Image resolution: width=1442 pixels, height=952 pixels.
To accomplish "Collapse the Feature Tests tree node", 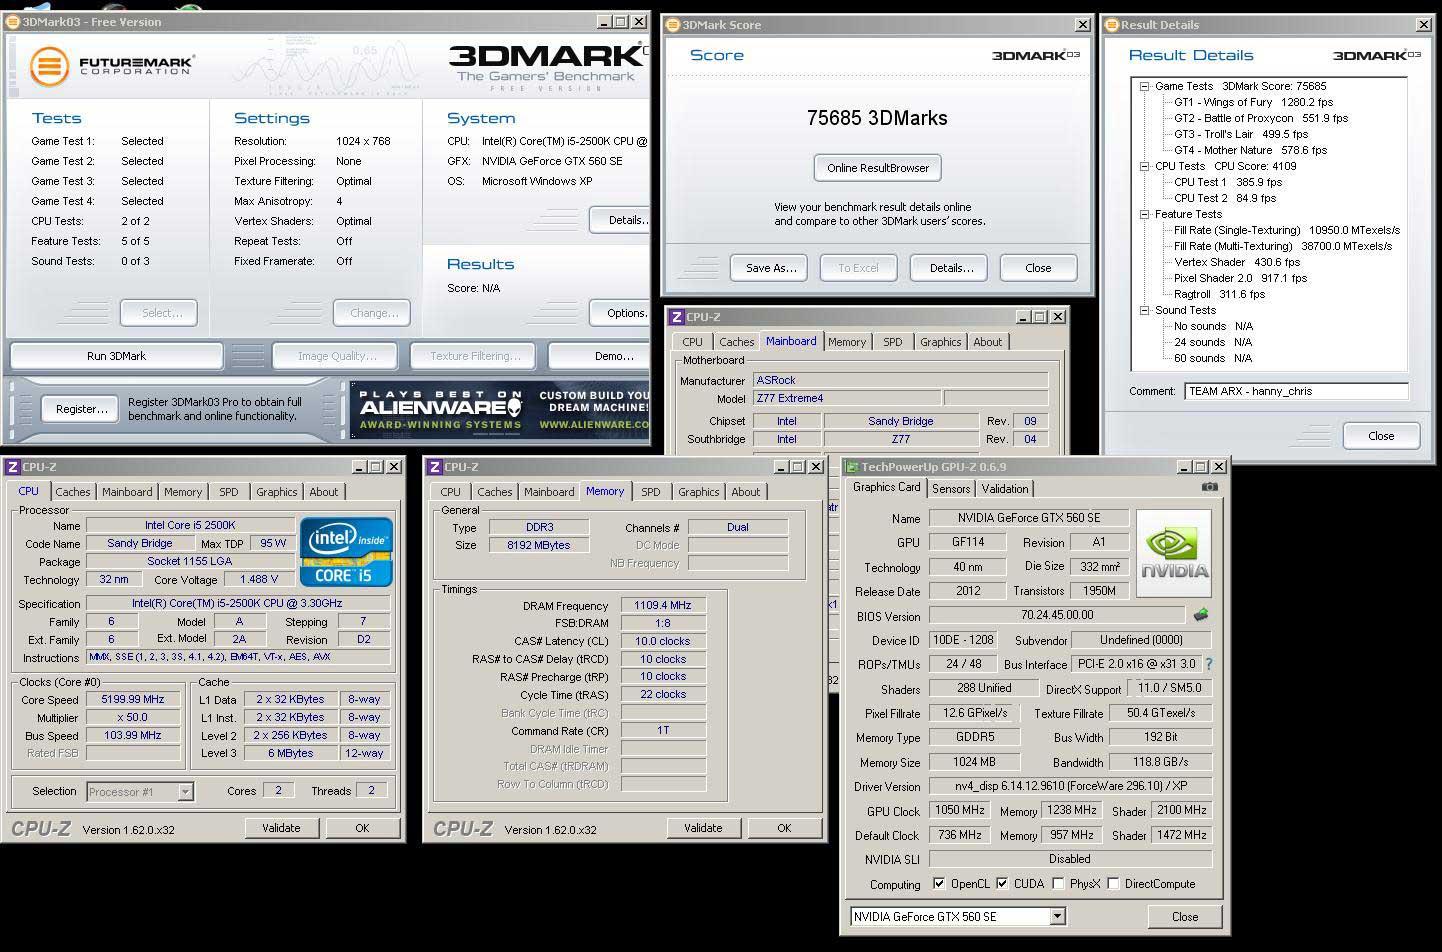I will [x=1145, y=214].
